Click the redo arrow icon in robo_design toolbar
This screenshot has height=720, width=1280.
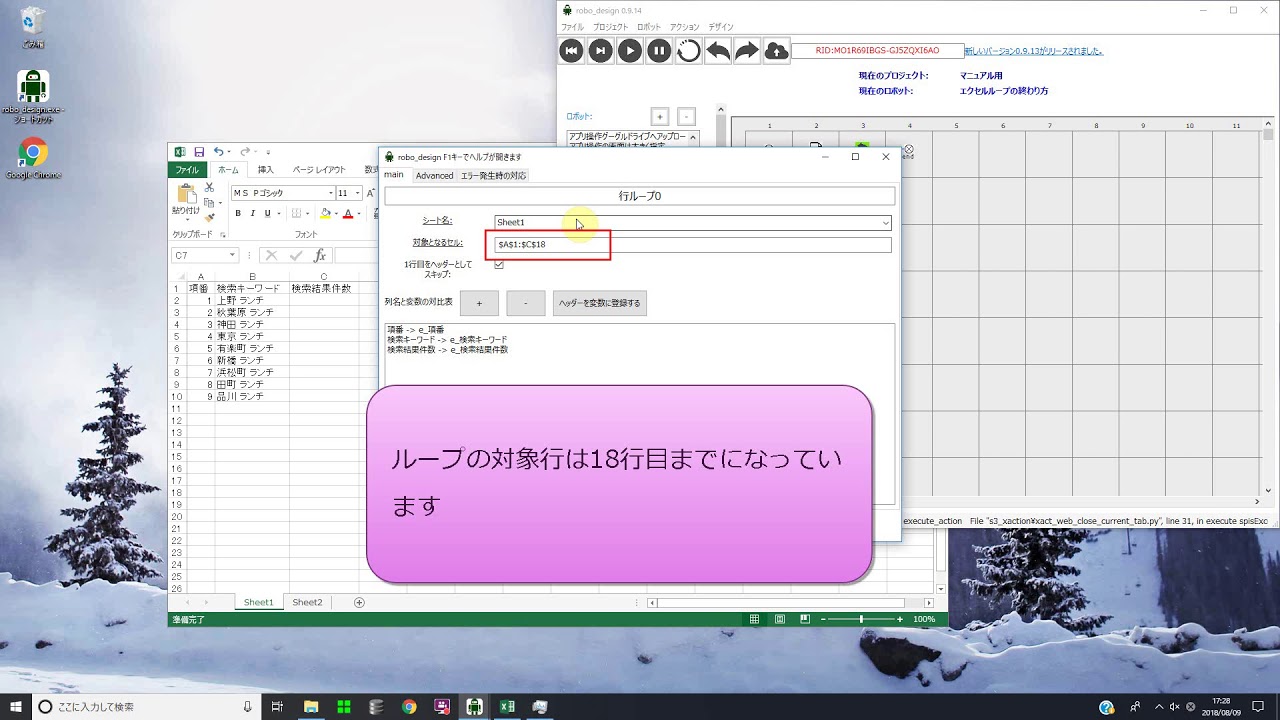[x=747, y=51]
